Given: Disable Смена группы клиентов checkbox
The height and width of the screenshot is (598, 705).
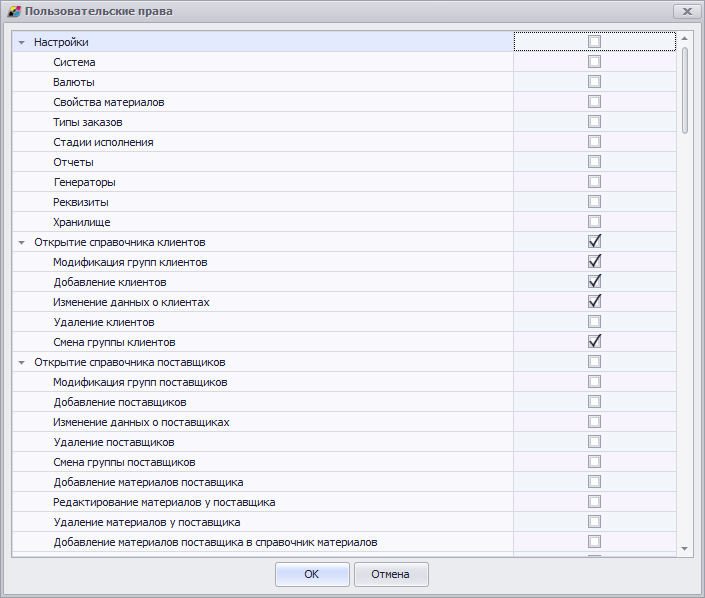Looking at the screenshot, I should pos(594,342).
